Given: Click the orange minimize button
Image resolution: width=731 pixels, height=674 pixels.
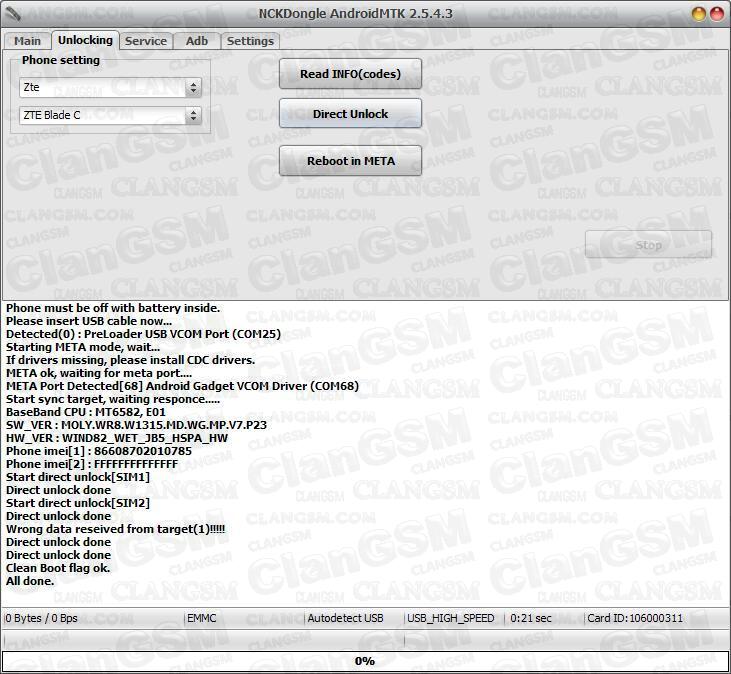Looking at the screenshot, I should [698, 14].
